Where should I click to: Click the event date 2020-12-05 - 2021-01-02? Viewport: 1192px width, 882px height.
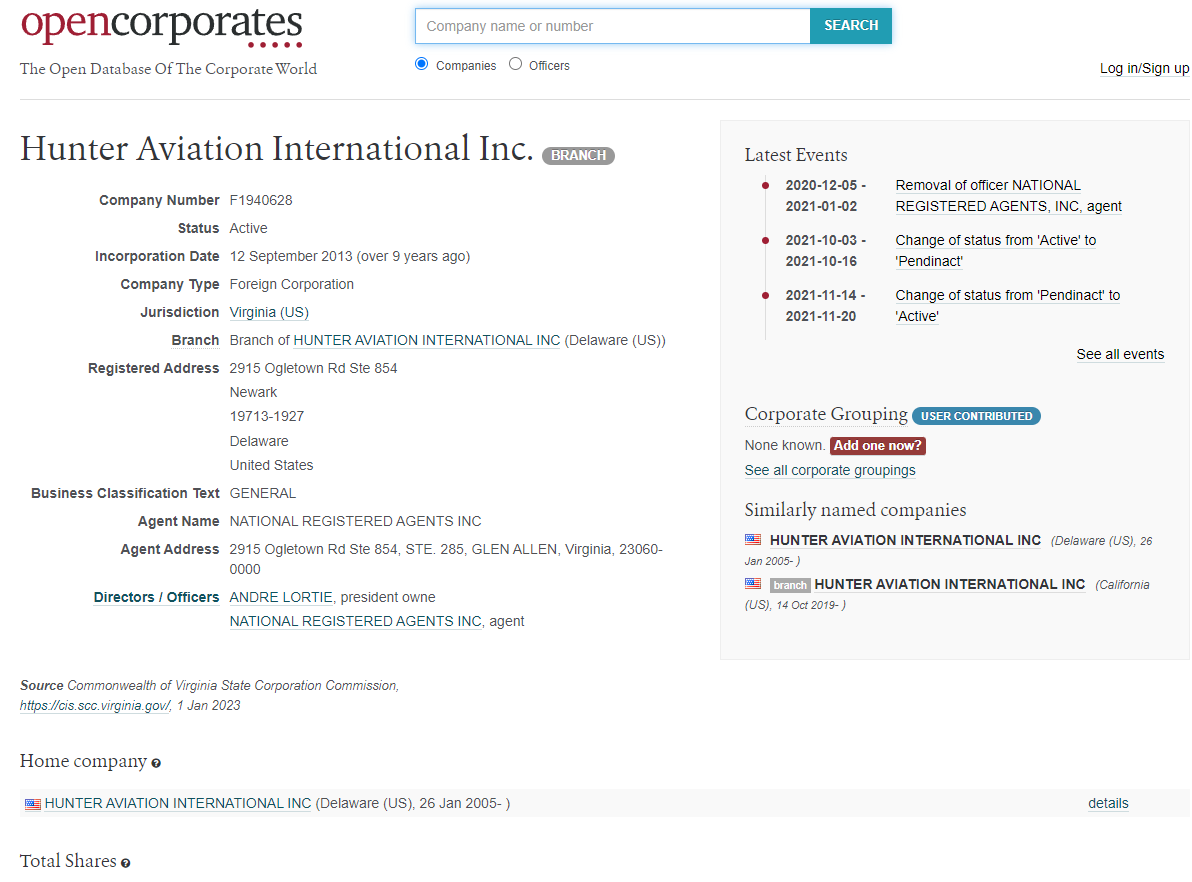tap(826, 196)
